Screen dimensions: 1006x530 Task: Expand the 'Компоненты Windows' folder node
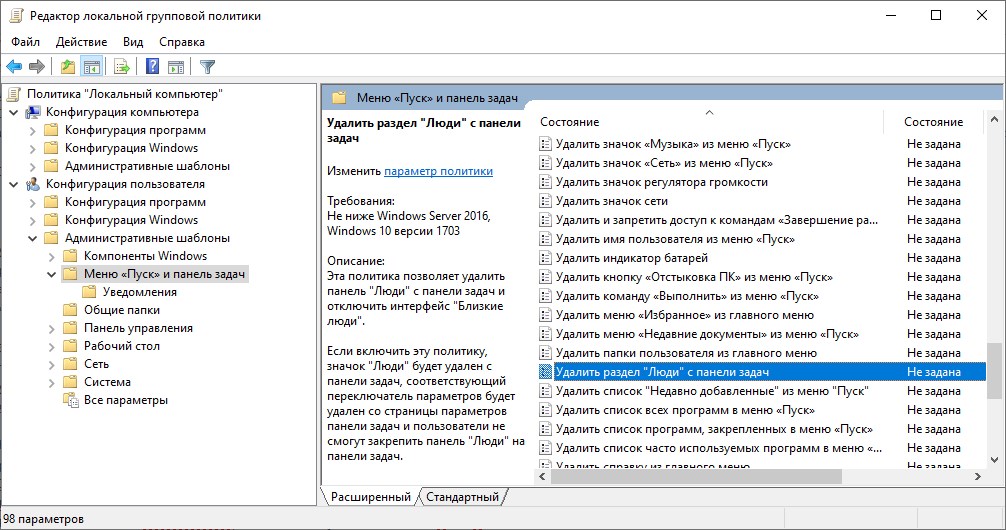51,256
